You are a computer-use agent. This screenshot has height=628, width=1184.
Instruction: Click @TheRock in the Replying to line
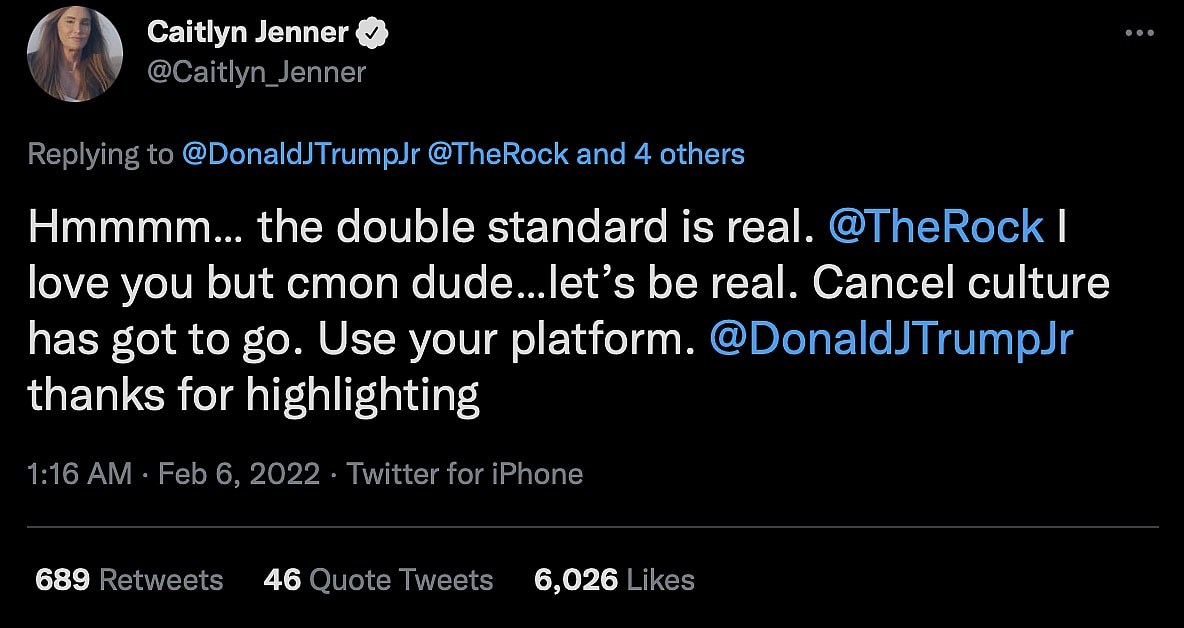tap(497, 154)
